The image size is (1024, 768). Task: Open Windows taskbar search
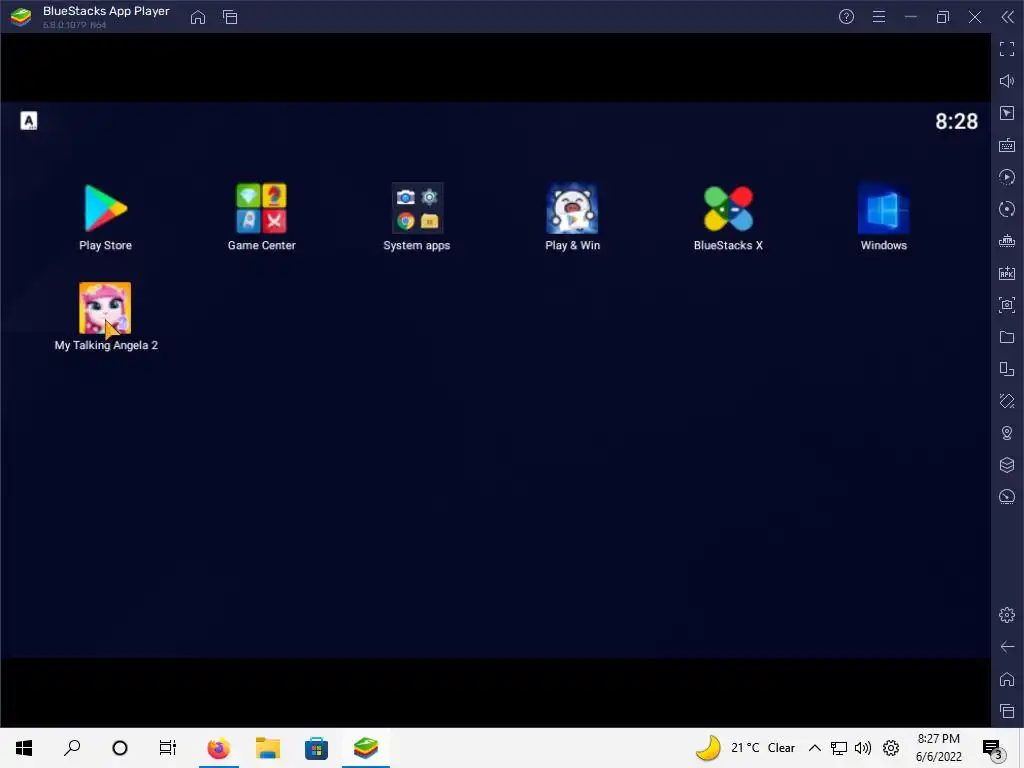(x=72, y=748)
